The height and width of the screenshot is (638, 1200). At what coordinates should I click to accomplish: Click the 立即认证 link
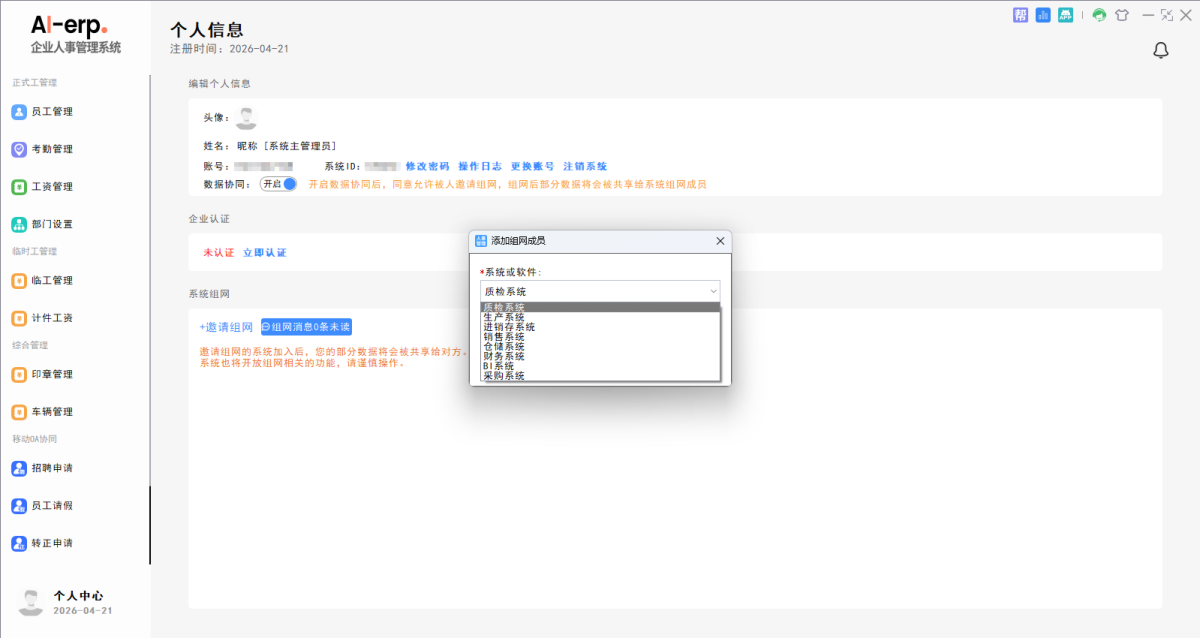(x=264, y=253)
